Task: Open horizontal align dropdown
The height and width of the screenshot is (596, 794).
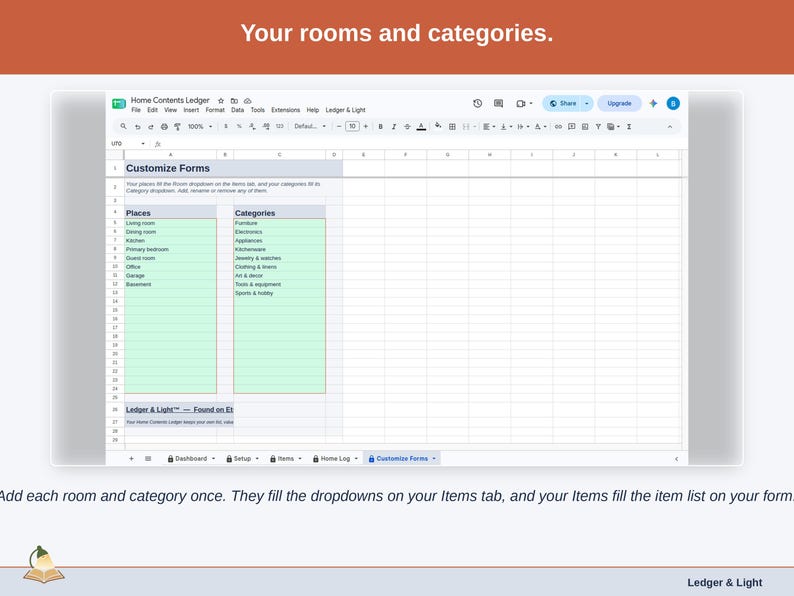Action: point(489,127)
